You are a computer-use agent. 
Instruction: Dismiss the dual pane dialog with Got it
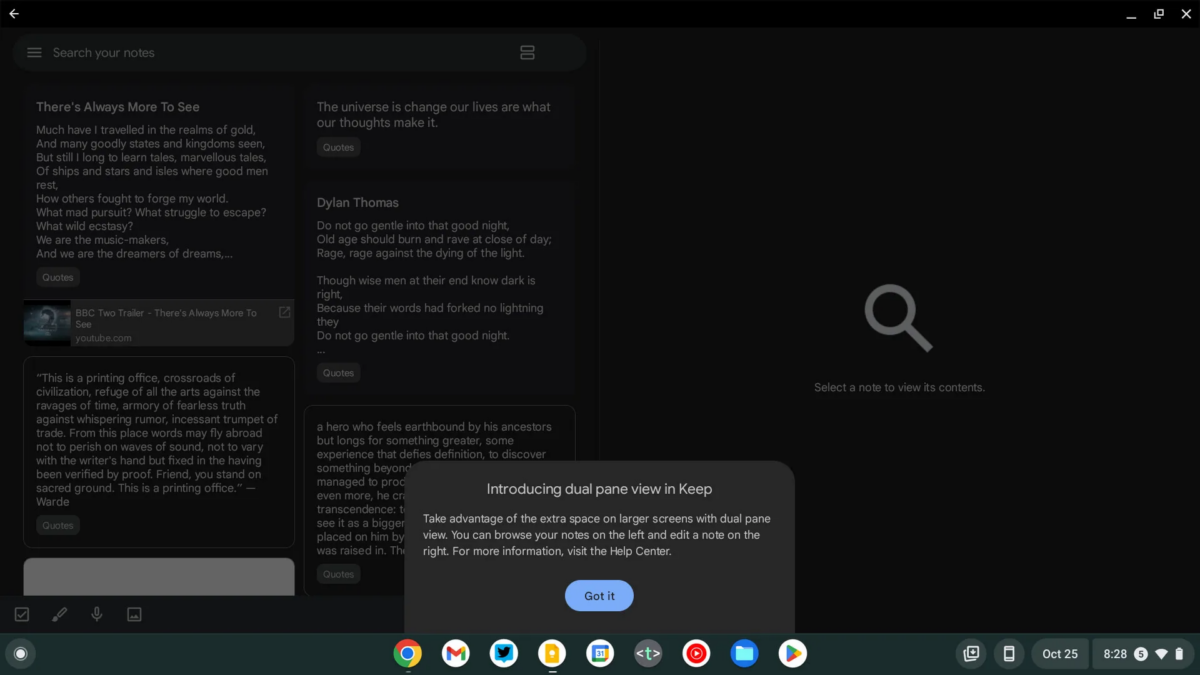point(598,595)
